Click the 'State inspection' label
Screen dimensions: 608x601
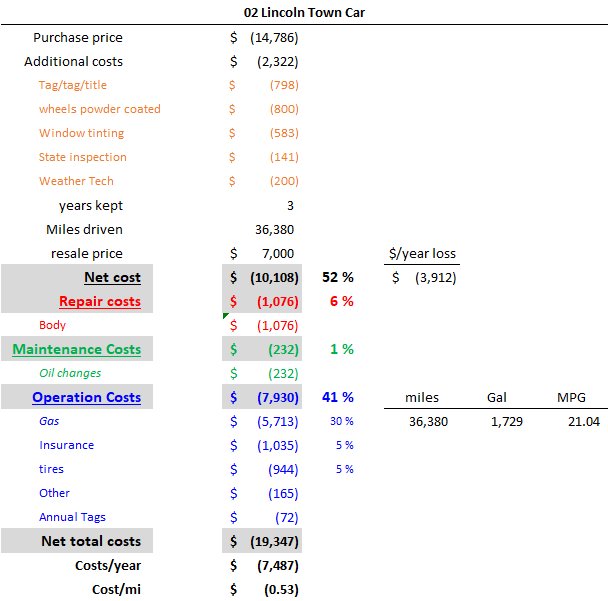click(x=83, y=157)
